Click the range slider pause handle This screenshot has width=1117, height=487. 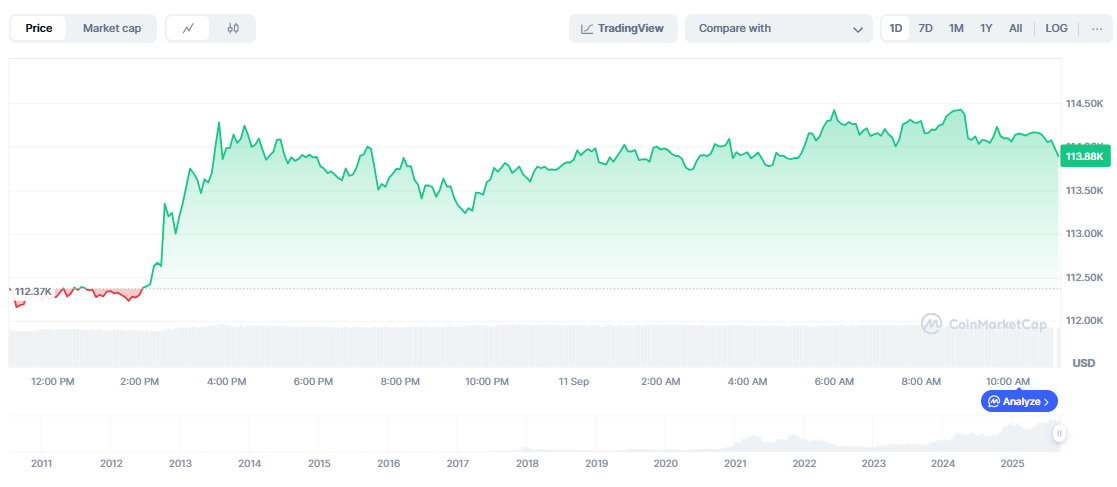coord(1059,433)
